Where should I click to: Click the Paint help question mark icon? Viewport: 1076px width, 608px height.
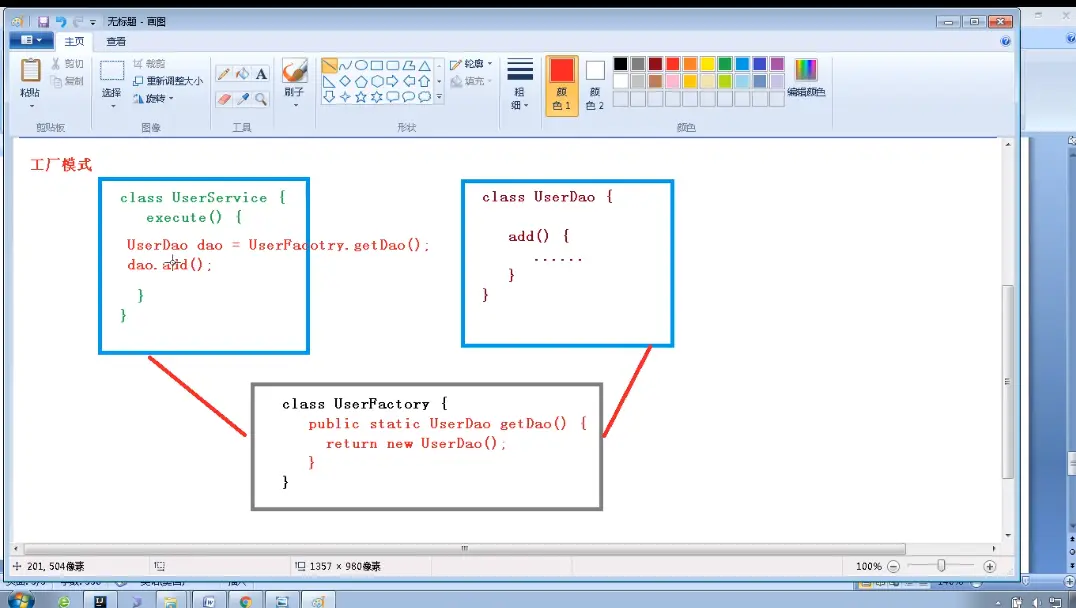click(x=1005, y=41)
